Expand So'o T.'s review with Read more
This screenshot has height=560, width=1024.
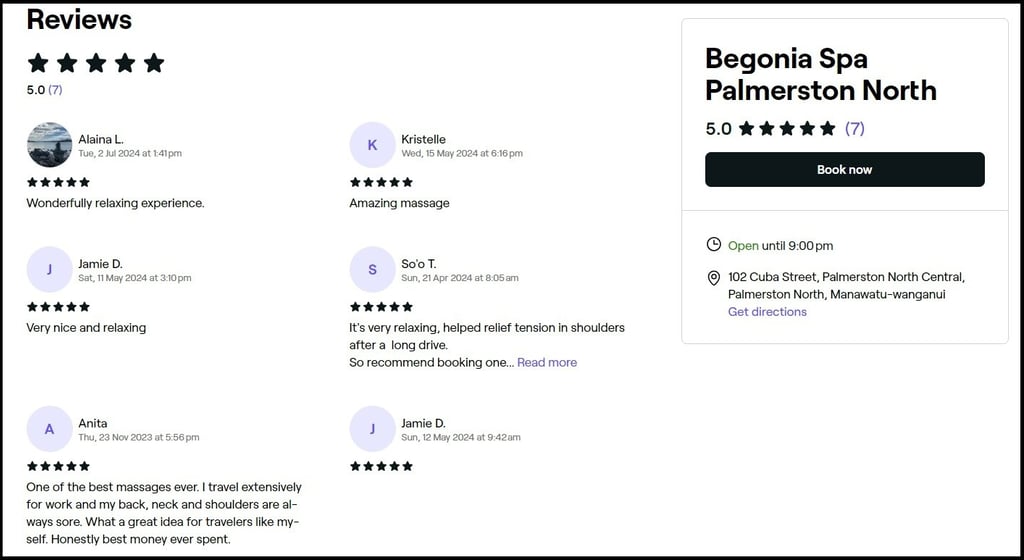(547, 362)
